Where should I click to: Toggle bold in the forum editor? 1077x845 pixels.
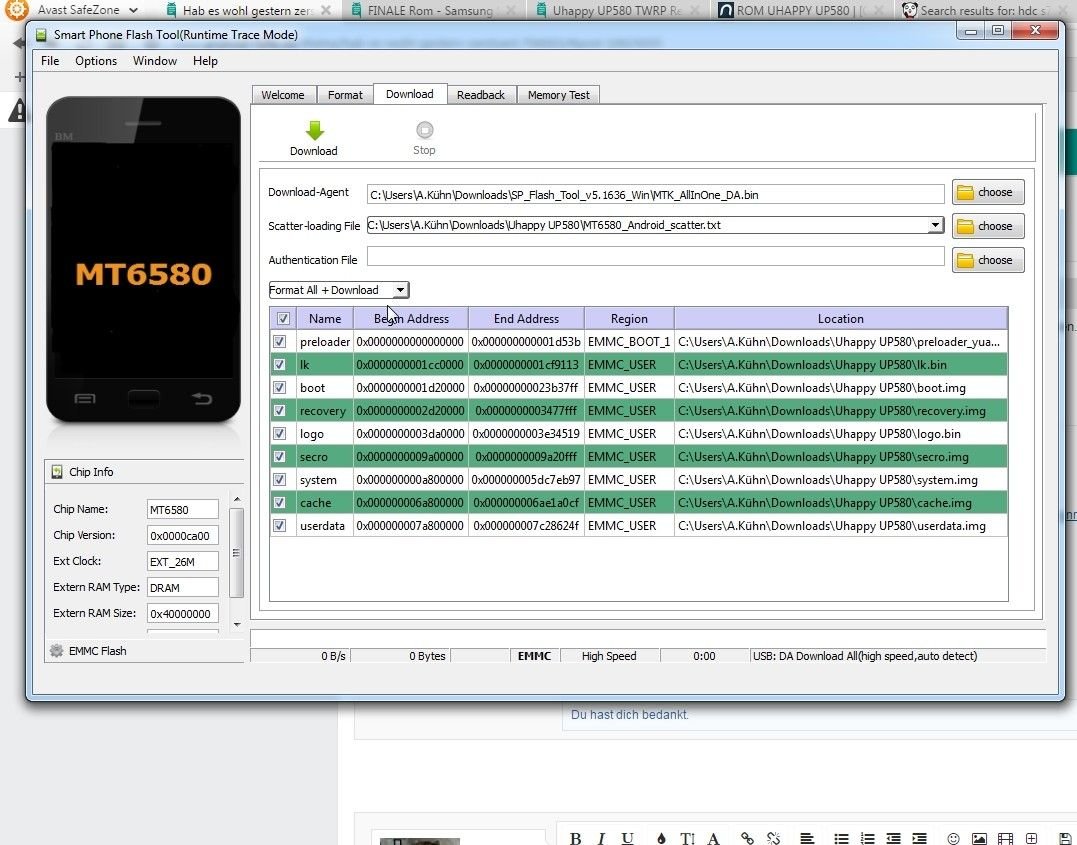[576, 838]
